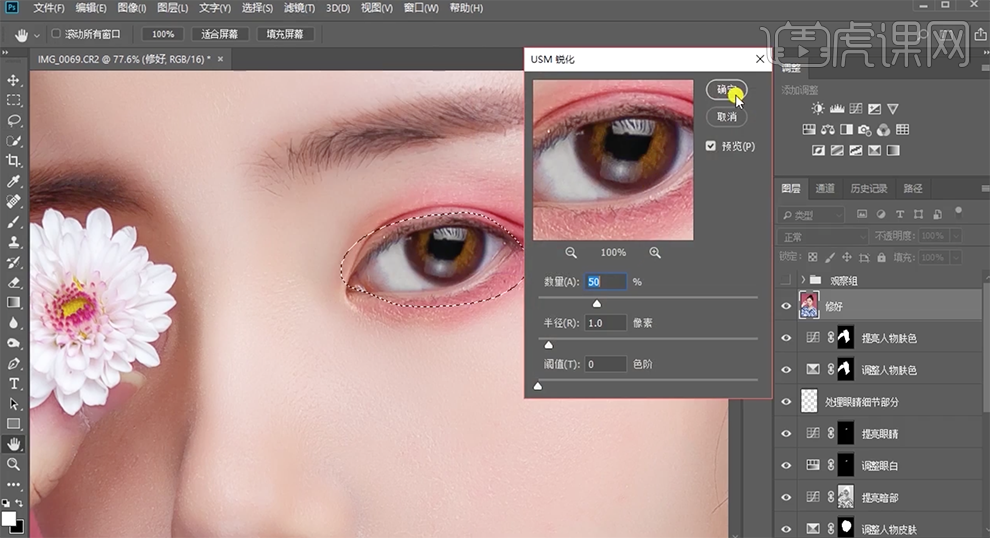Zoom in the USM preview

click(655, 253)
